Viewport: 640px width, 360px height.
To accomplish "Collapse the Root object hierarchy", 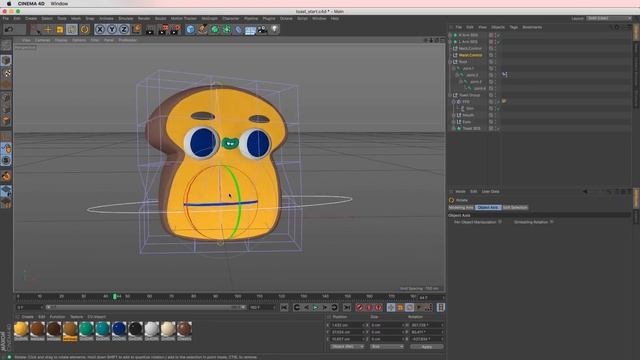I will click(450, 62).
